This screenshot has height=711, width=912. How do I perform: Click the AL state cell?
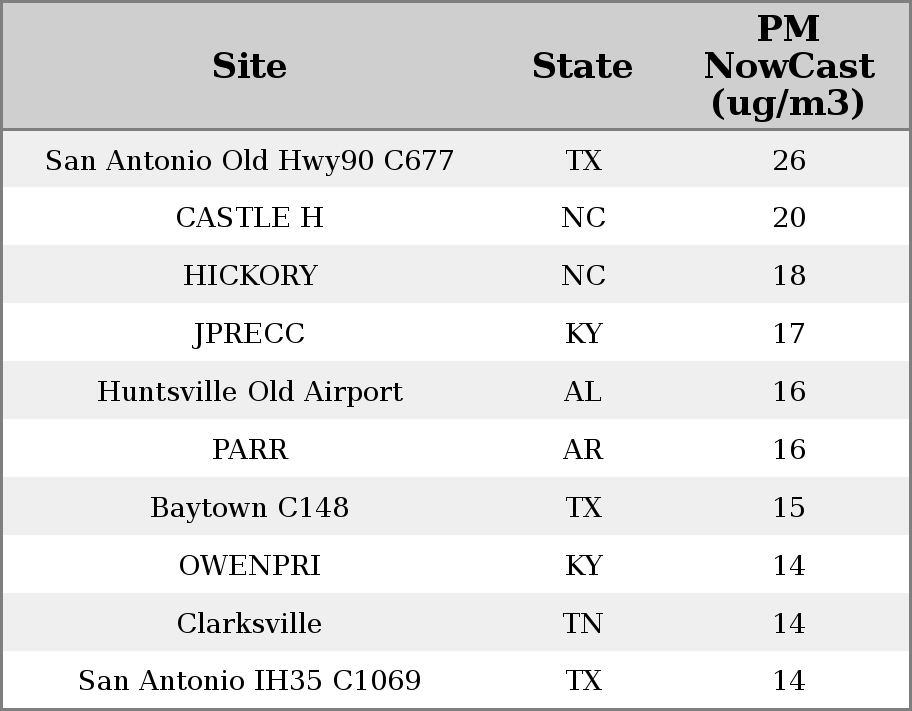(x=583, y=392)
